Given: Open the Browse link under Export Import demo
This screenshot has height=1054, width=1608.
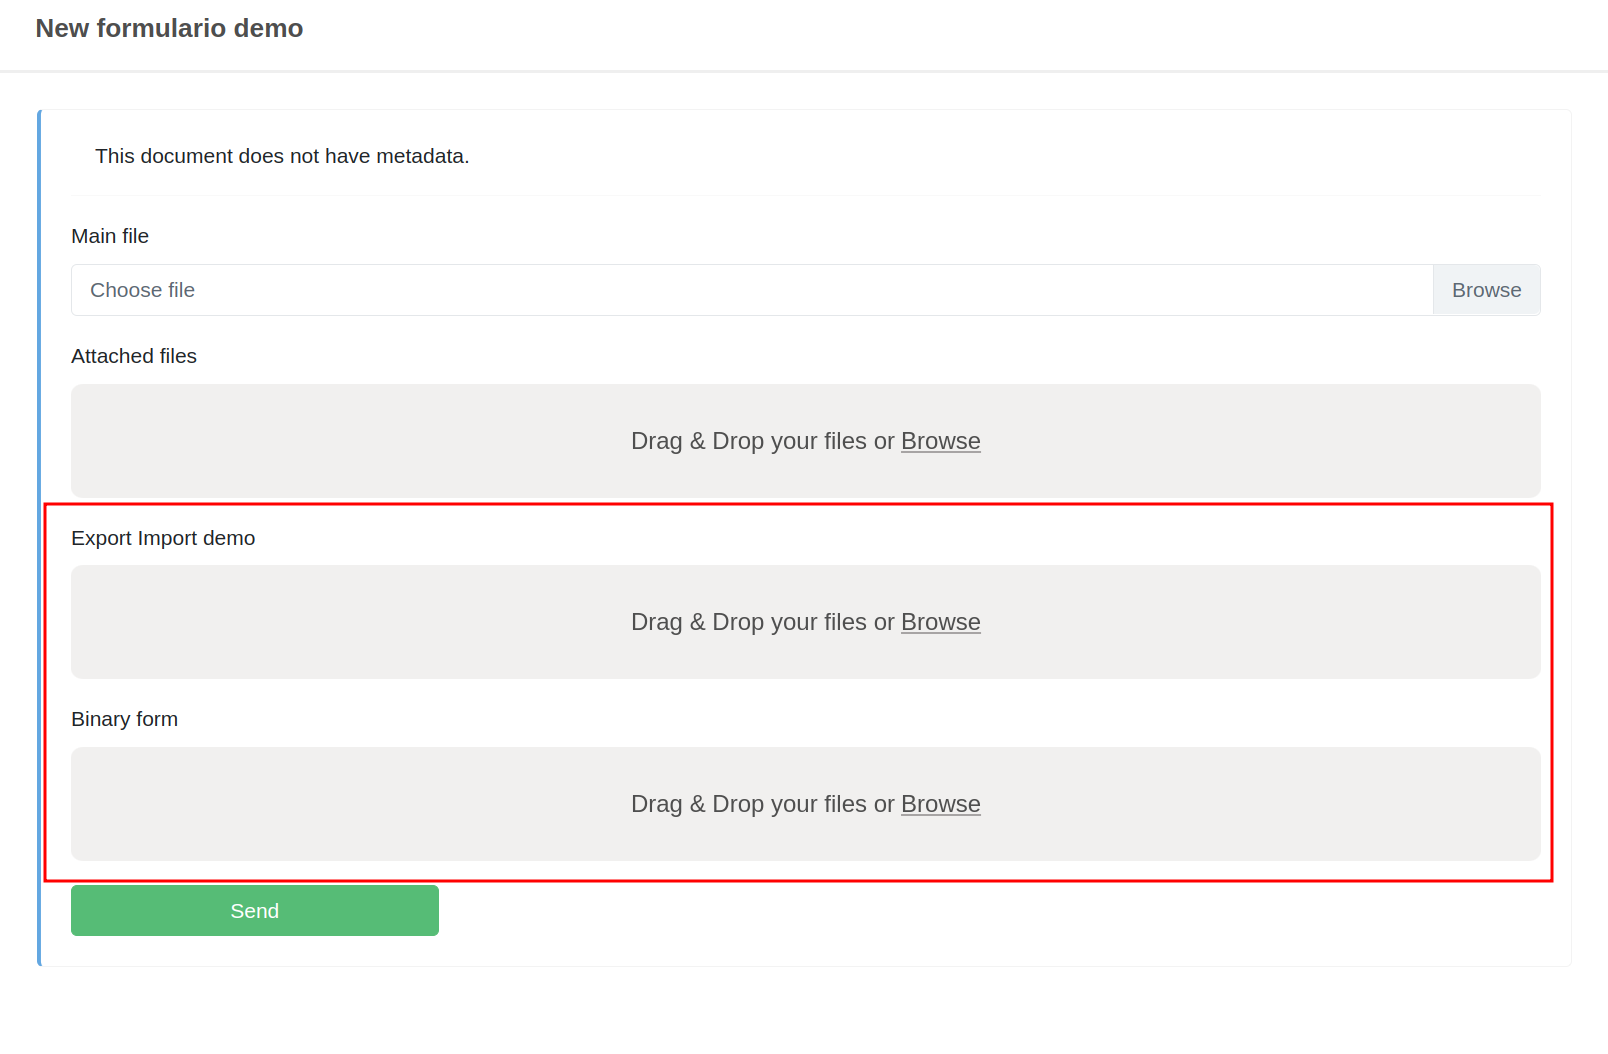Looking at the screenshot, I should (940, 622).
